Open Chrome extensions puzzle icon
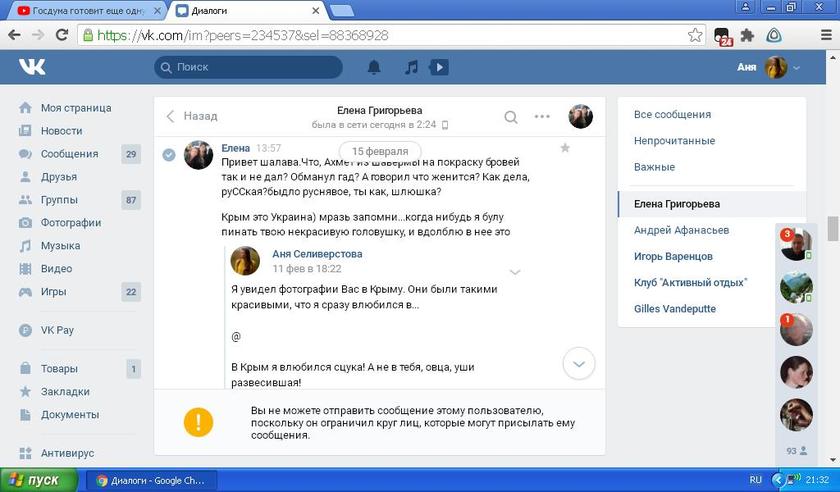840x492 pixels. pyautogui.click(x=747, y=35)
